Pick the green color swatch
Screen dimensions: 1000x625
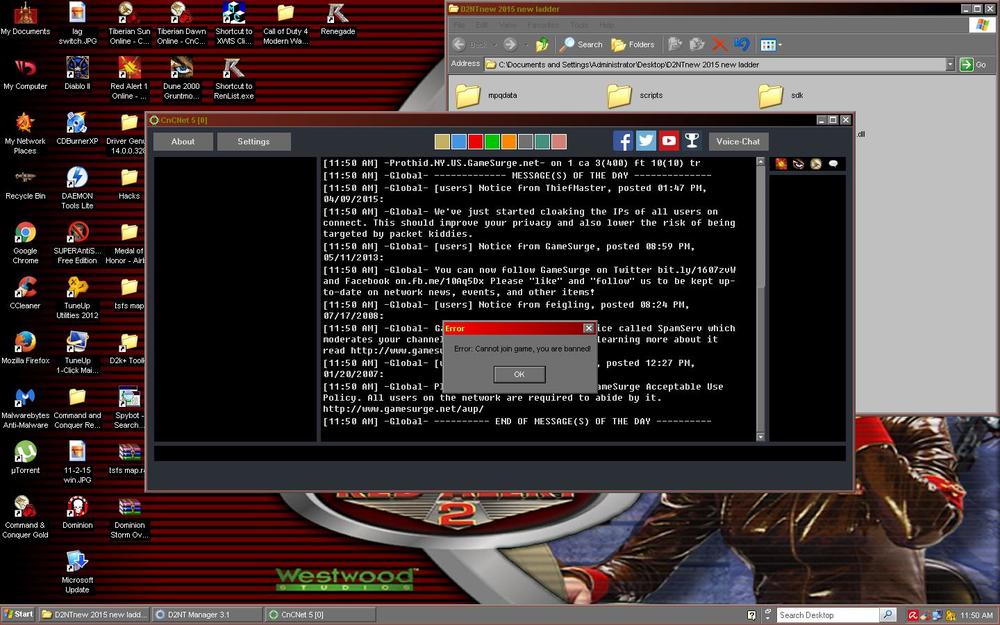(x=492, y=142)
